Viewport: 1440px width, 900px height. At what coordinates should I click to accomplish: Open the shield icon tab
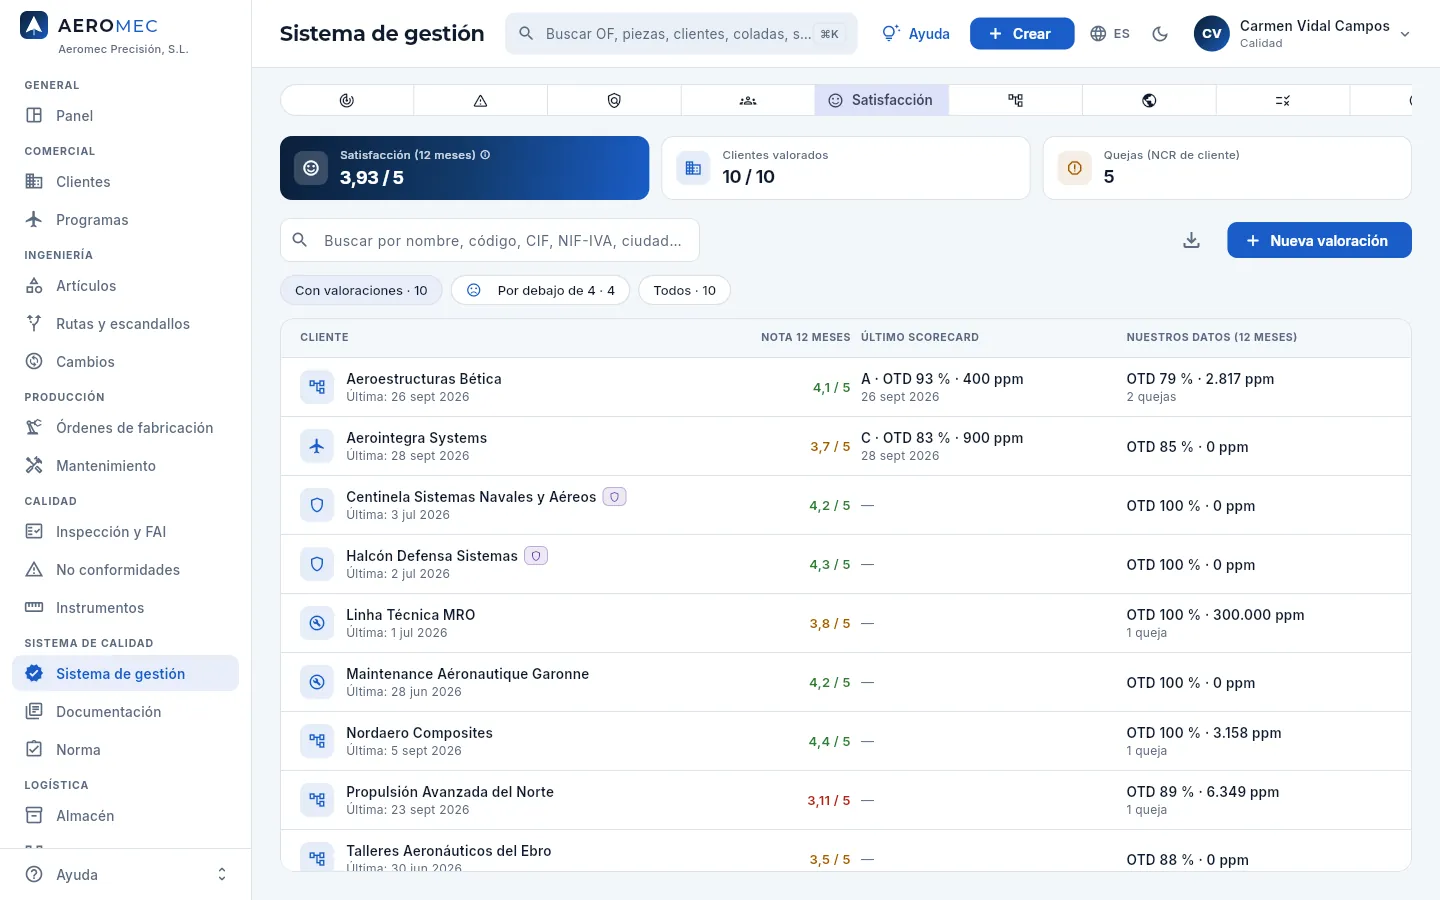click(614, 100)
